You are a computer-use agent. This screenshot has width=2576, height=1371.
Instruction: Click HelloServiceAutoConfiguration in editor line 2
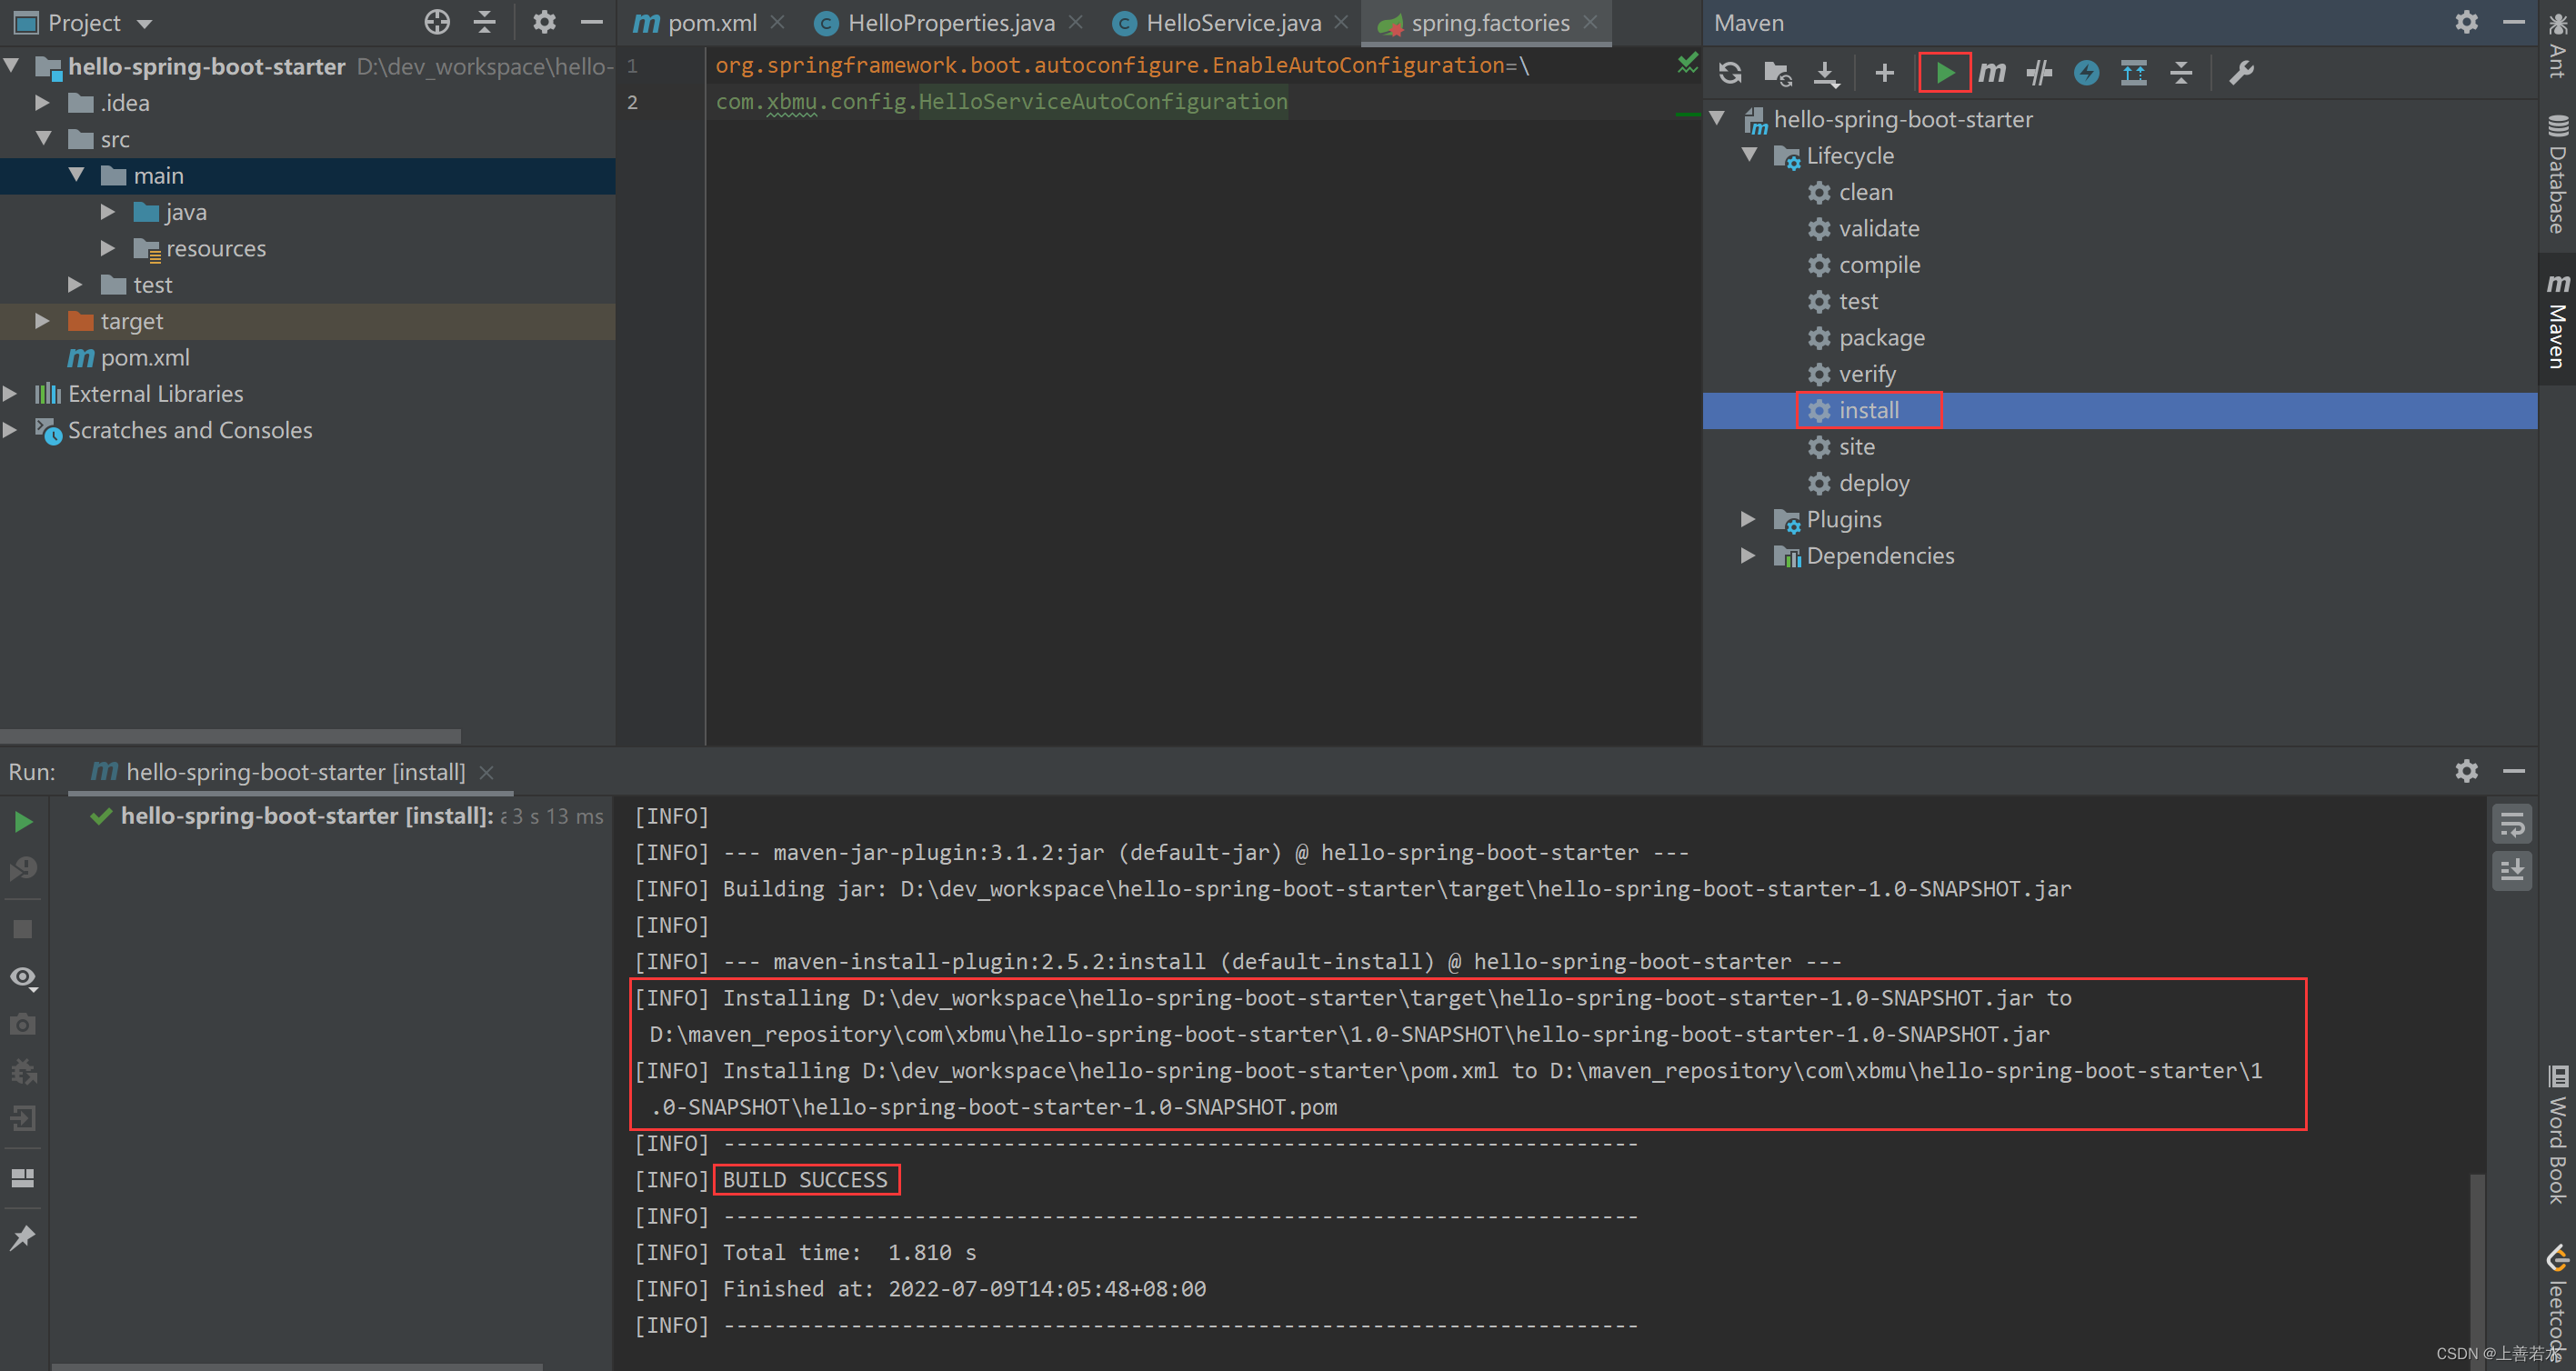(x=1103, y=101)
